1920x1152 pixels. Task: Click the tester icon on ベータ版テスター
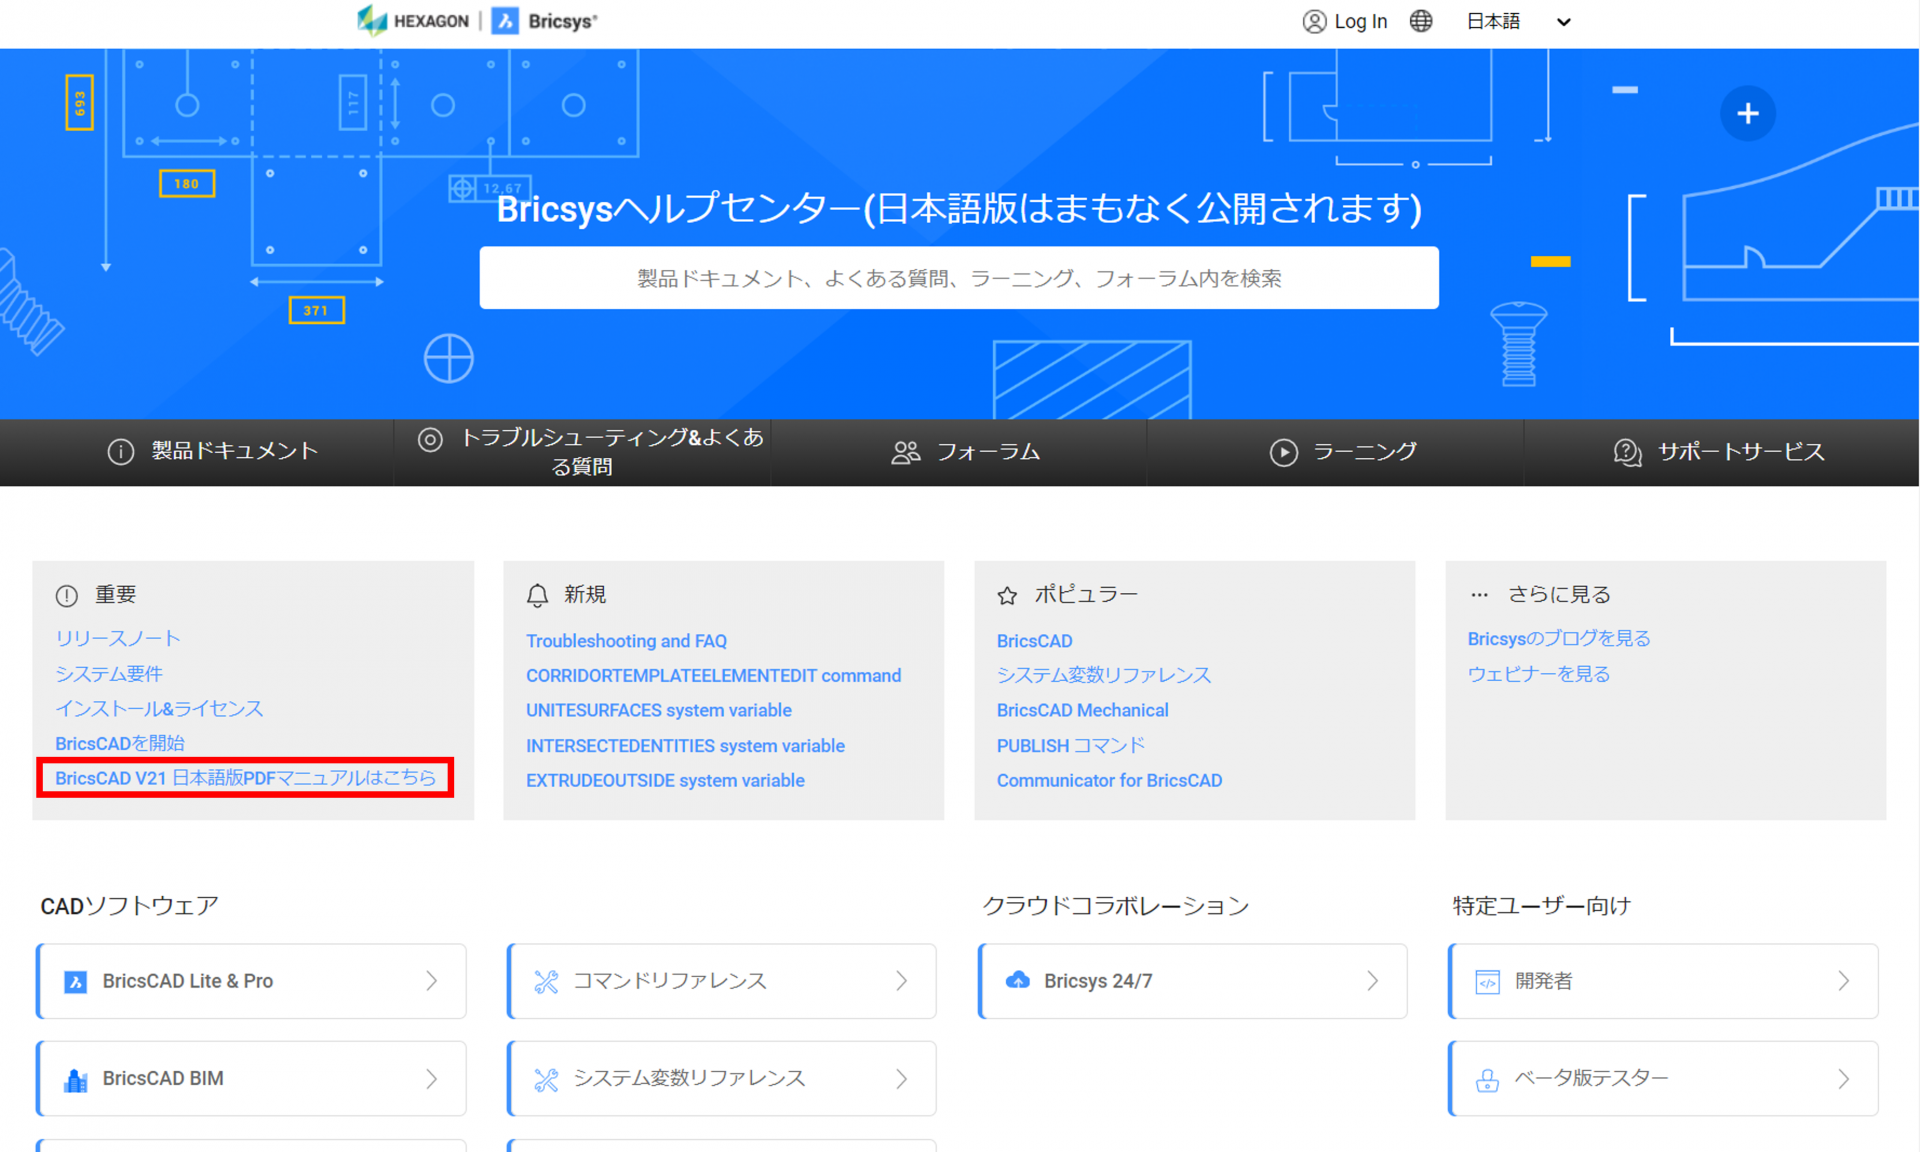(1487, 1080)
